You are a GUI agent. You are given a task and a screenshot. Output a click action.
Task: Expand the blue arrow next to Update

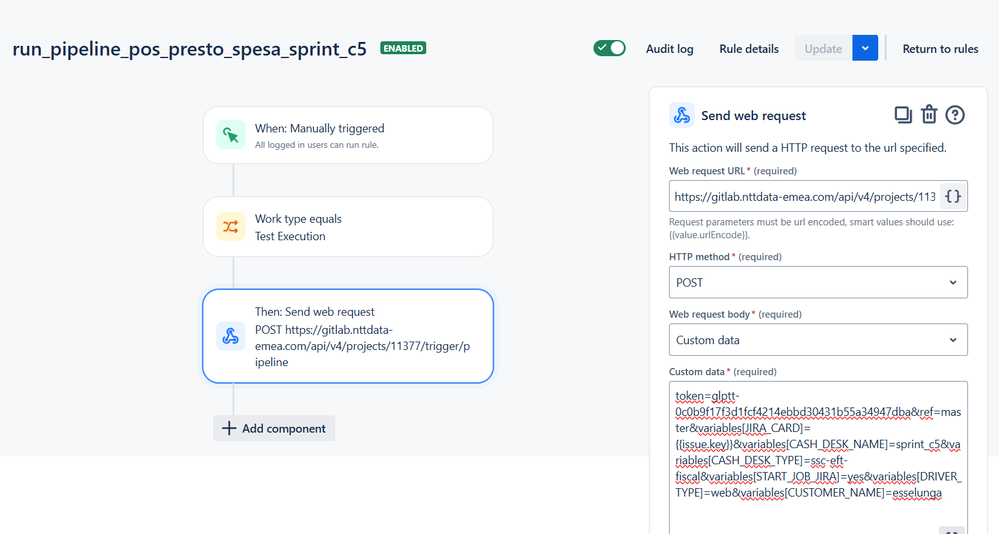[865, 48]
